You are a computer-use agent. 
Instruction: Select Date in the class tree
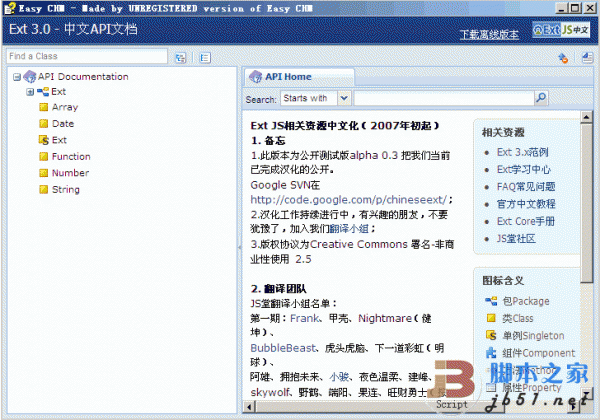pyautogui.click(x=63, y=124)
